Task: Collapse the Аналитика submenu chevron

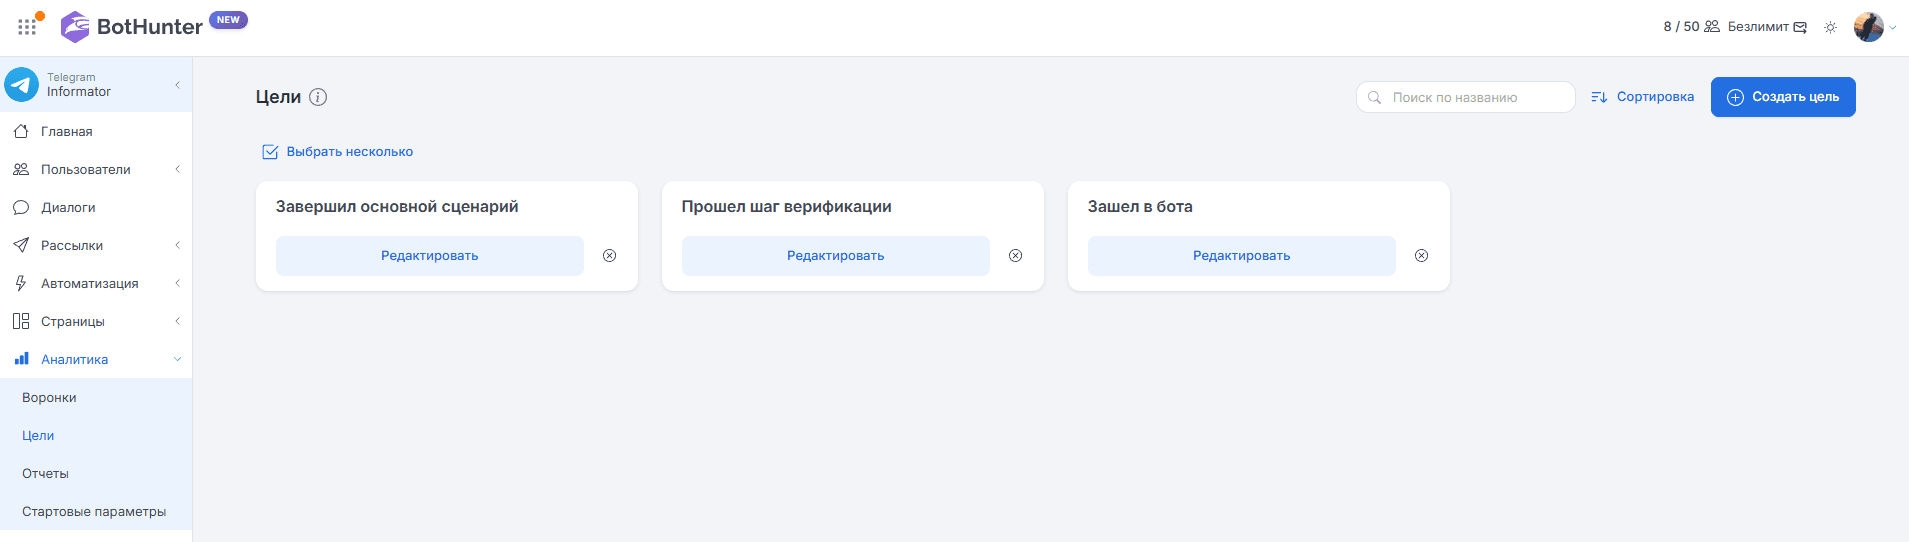Action: tap(177, 359)
